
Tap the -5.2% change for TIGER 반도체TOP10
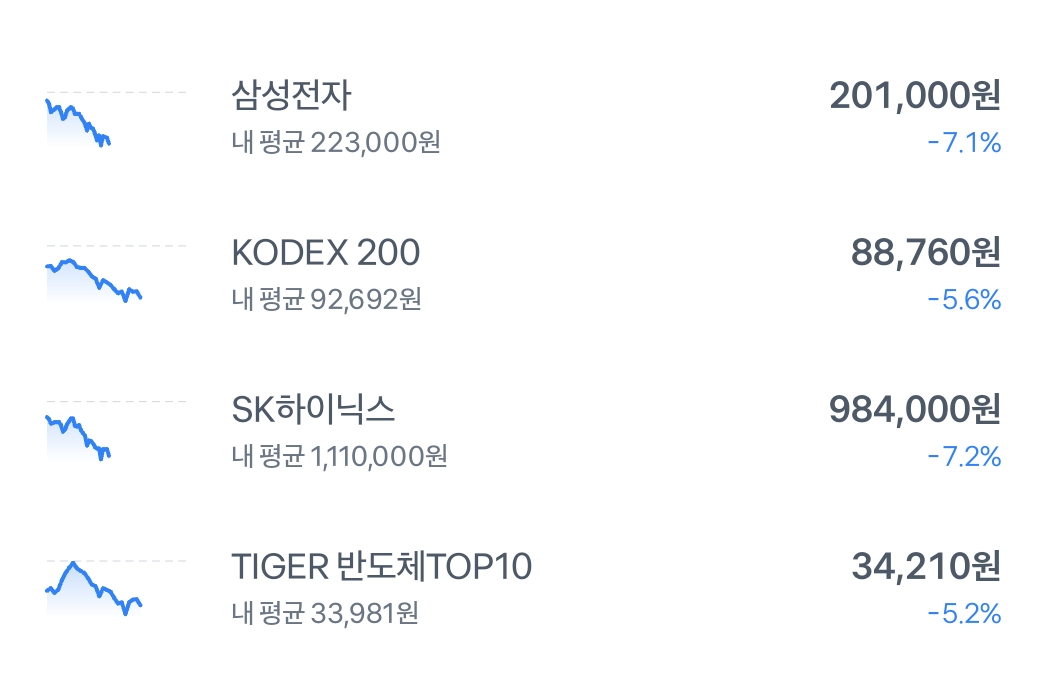(964, 613)
